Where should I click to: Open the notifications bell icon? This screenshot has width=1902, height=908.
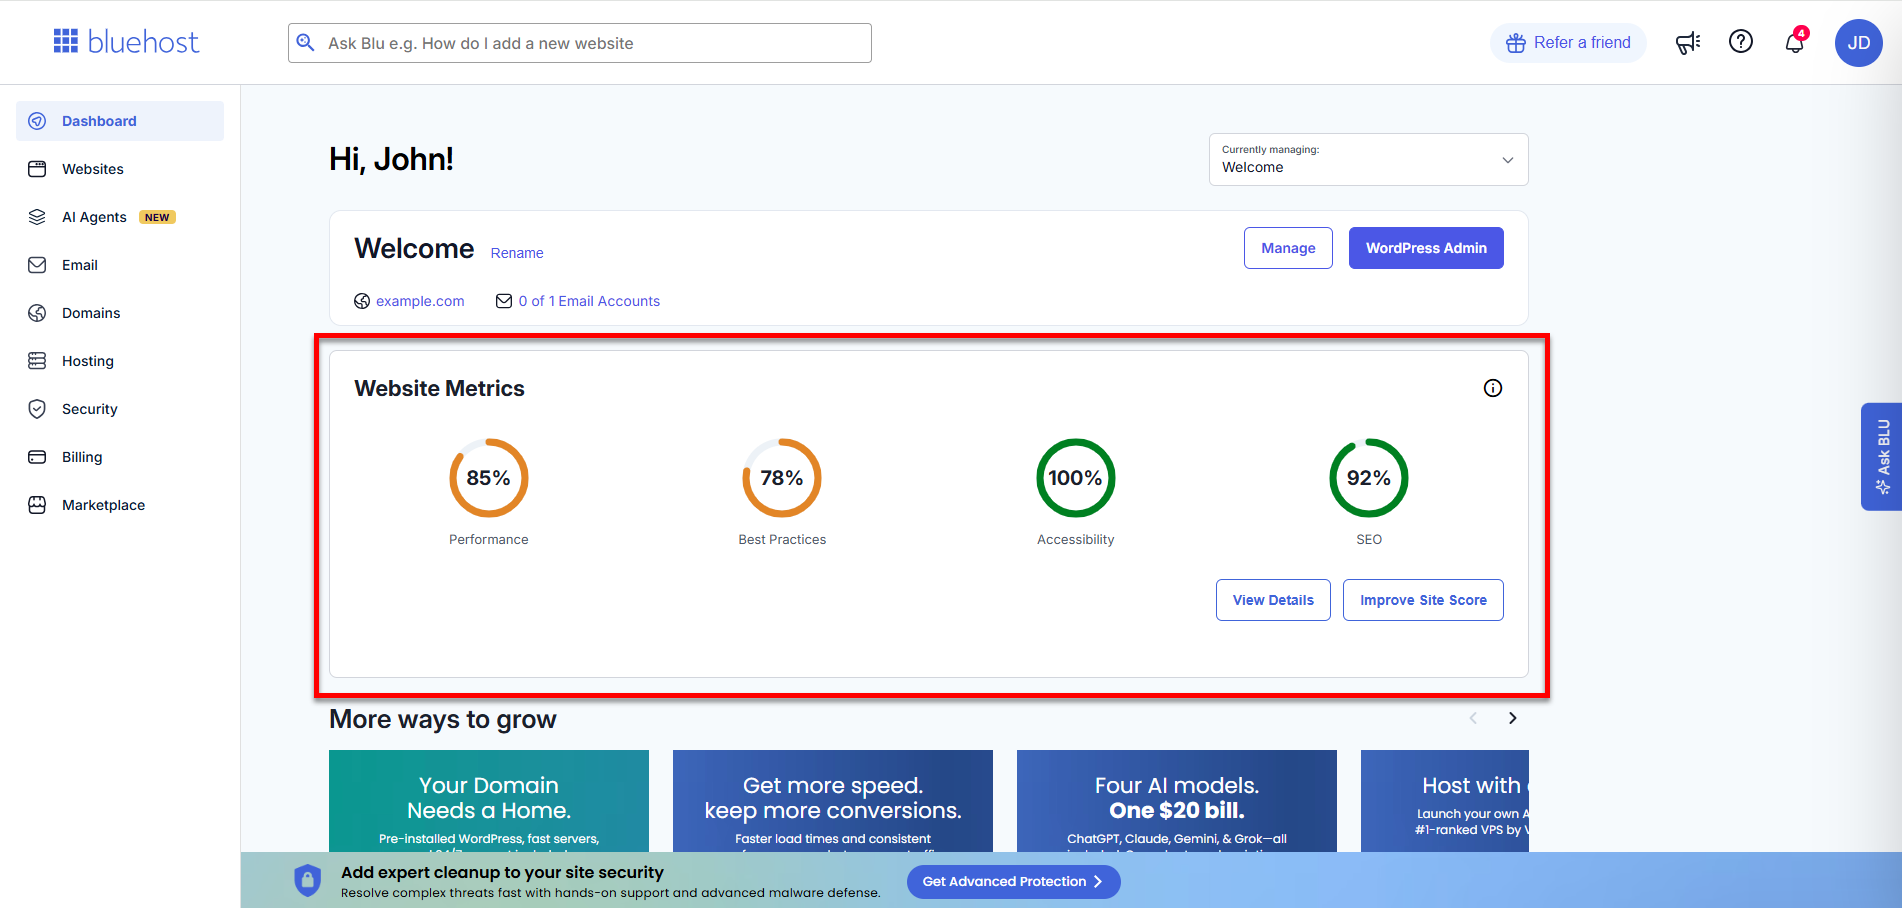[x=1795, y=42]
